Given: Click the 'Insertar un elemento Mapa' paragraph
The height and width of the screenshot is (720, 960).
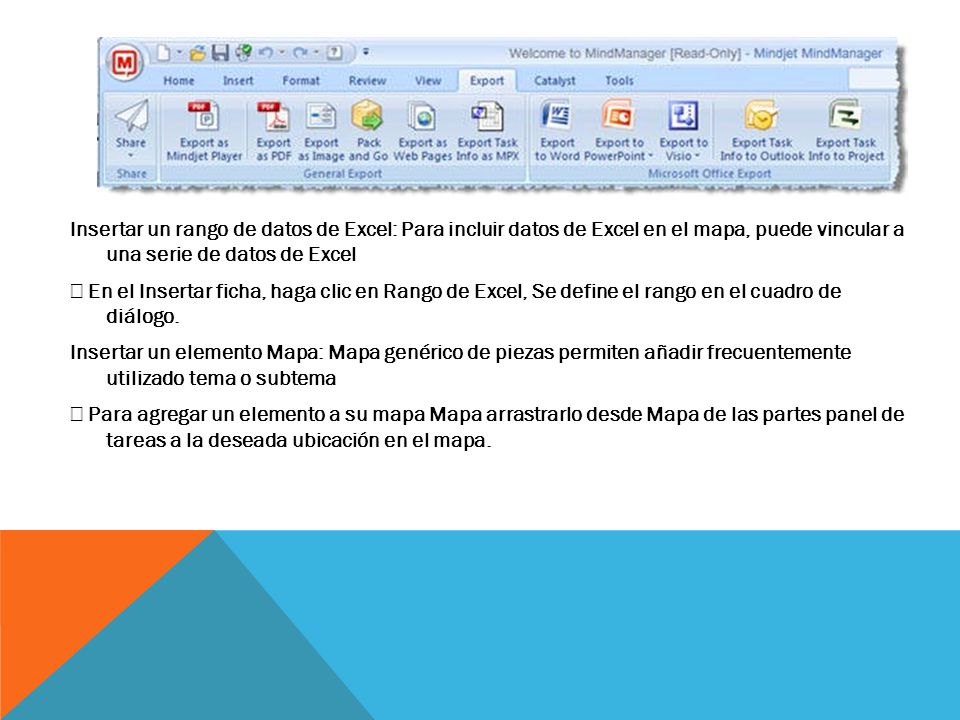Looking at the screenshot, I should pyautogui.click(x=460, y=366).
